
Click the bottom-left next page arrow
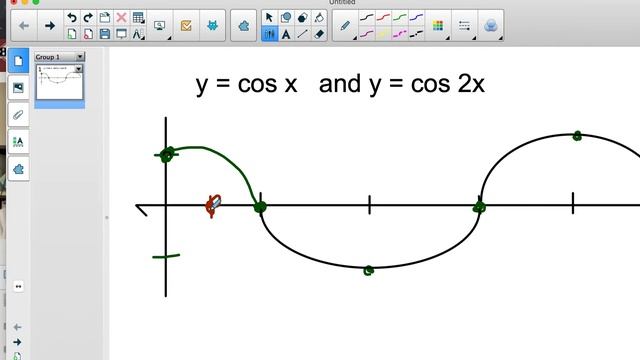[x=17, y=342]
